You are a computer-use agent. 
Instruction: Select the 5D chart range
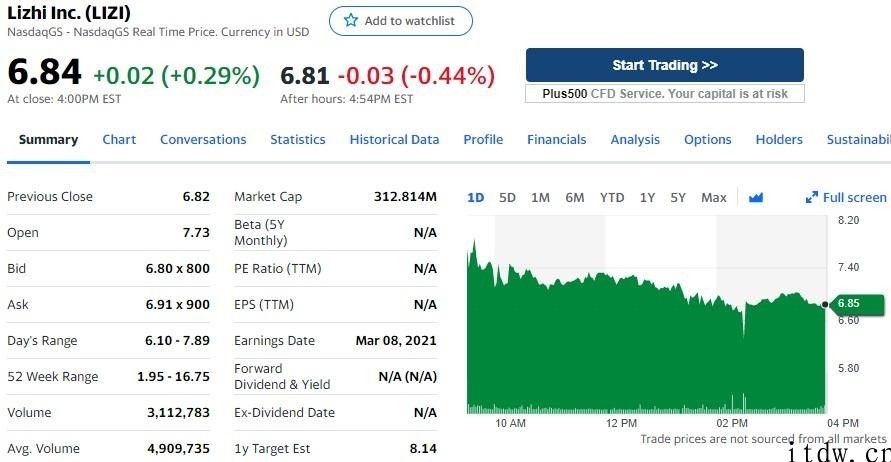point(507,198)
